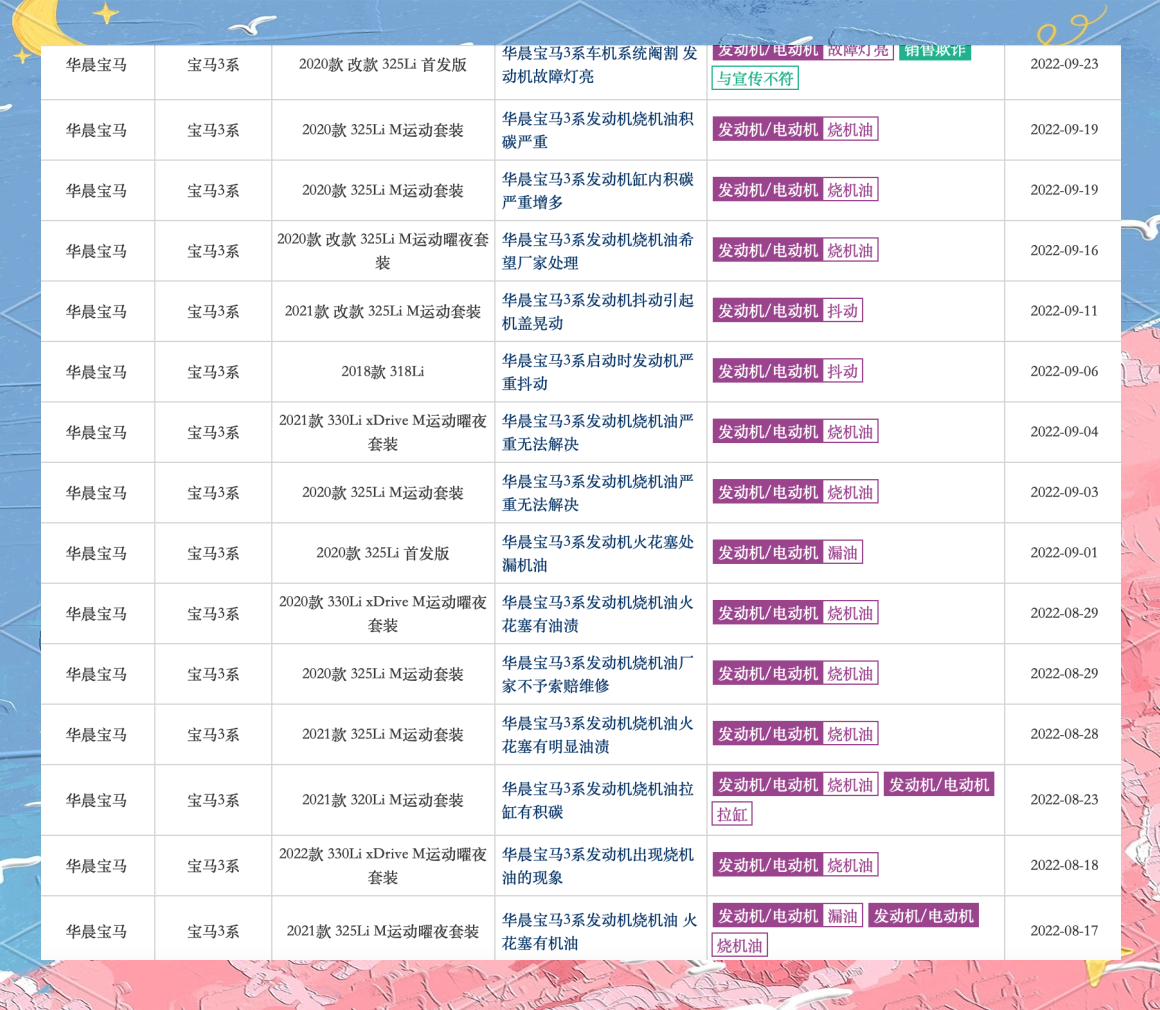This screenshot has height=1010, width=1160.
Task: Select model cell '2020款 330Li xDrive M运动曜夜套装'
Action: pos(382,613)
